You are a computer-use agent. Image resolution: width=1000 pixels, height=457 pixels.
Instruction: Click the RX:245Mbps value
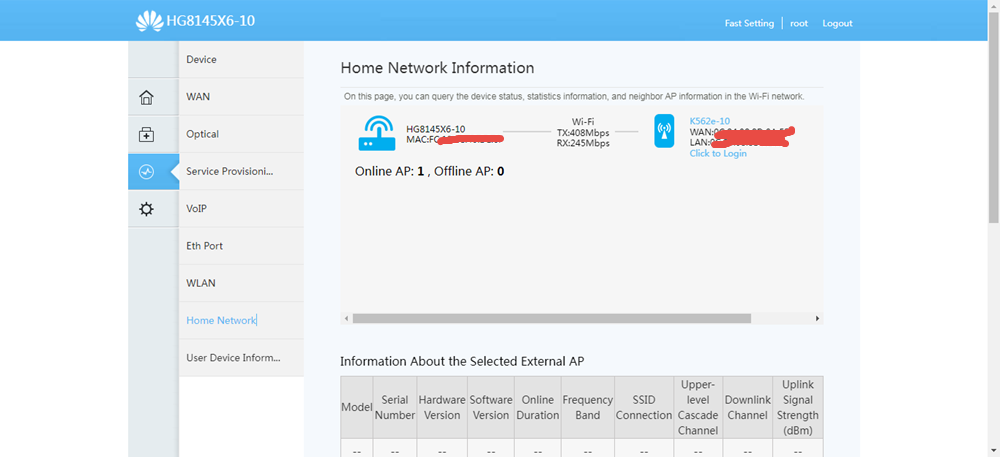[583, 143]
